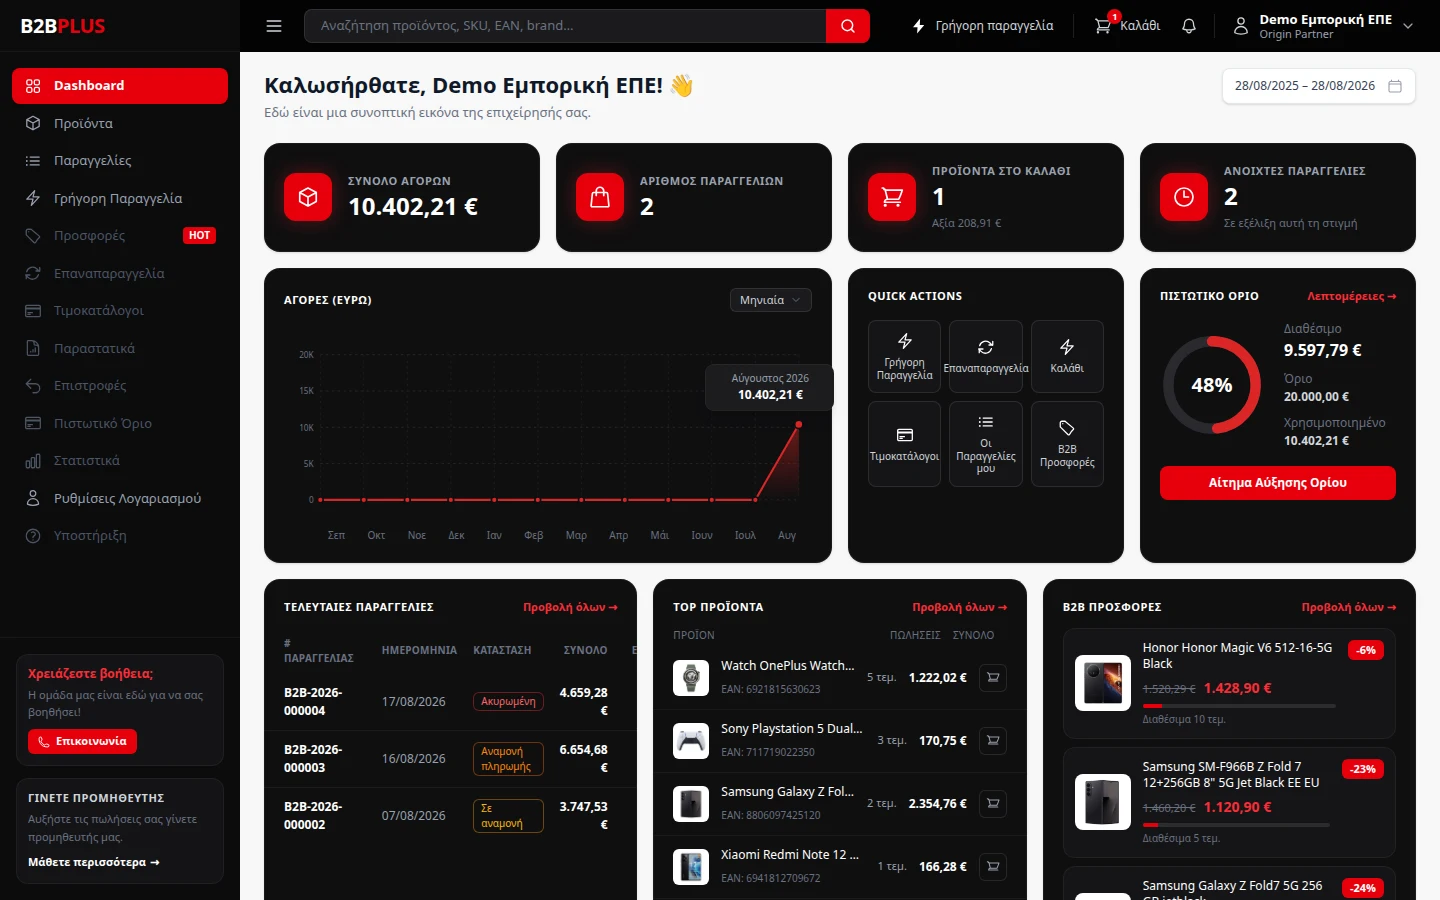Open Προσφορές HOT sidebar item
Image resolution: width=1440 pixels, height=900 pixels.
(x=120, y=236)
